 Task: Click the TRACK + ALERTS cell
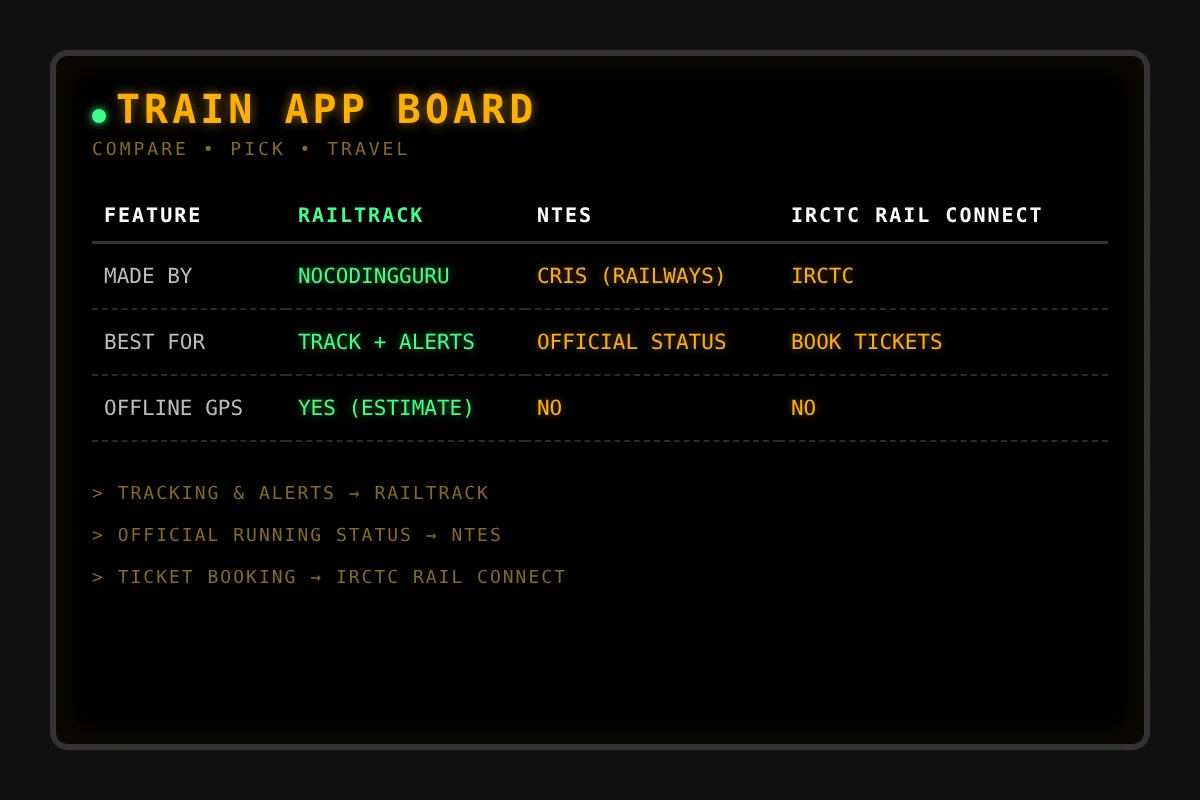tap(386, 342)
